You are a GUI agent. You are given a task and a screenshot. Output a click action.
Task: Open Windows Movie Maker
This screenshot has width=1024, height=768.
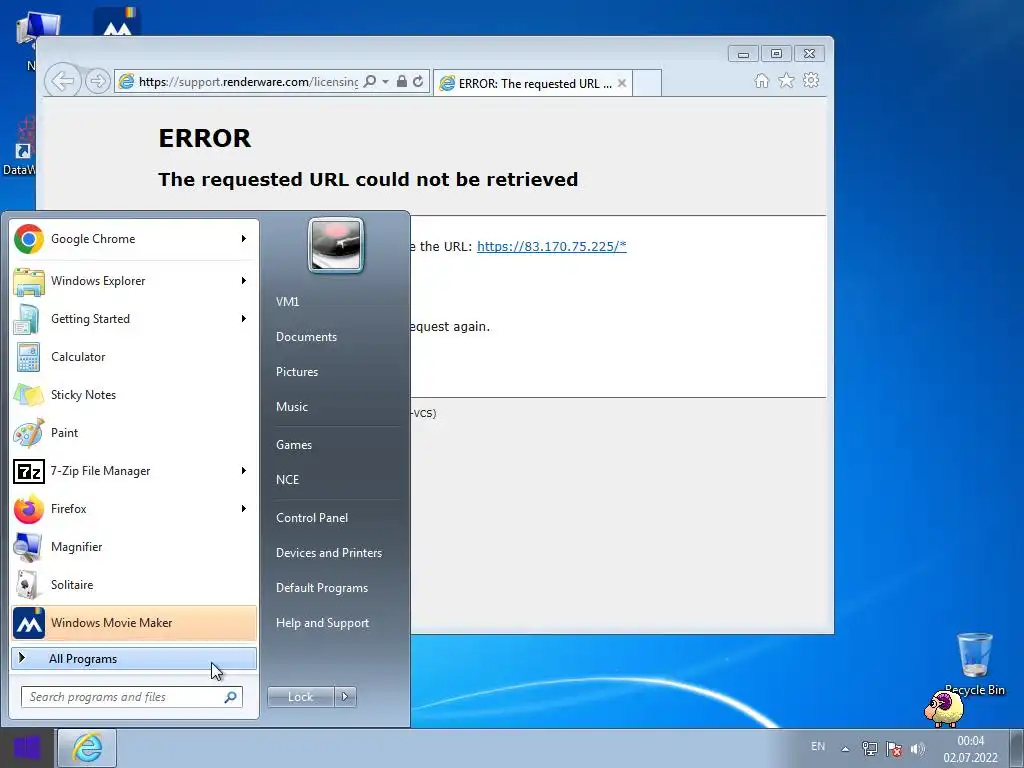pos(134,623)
